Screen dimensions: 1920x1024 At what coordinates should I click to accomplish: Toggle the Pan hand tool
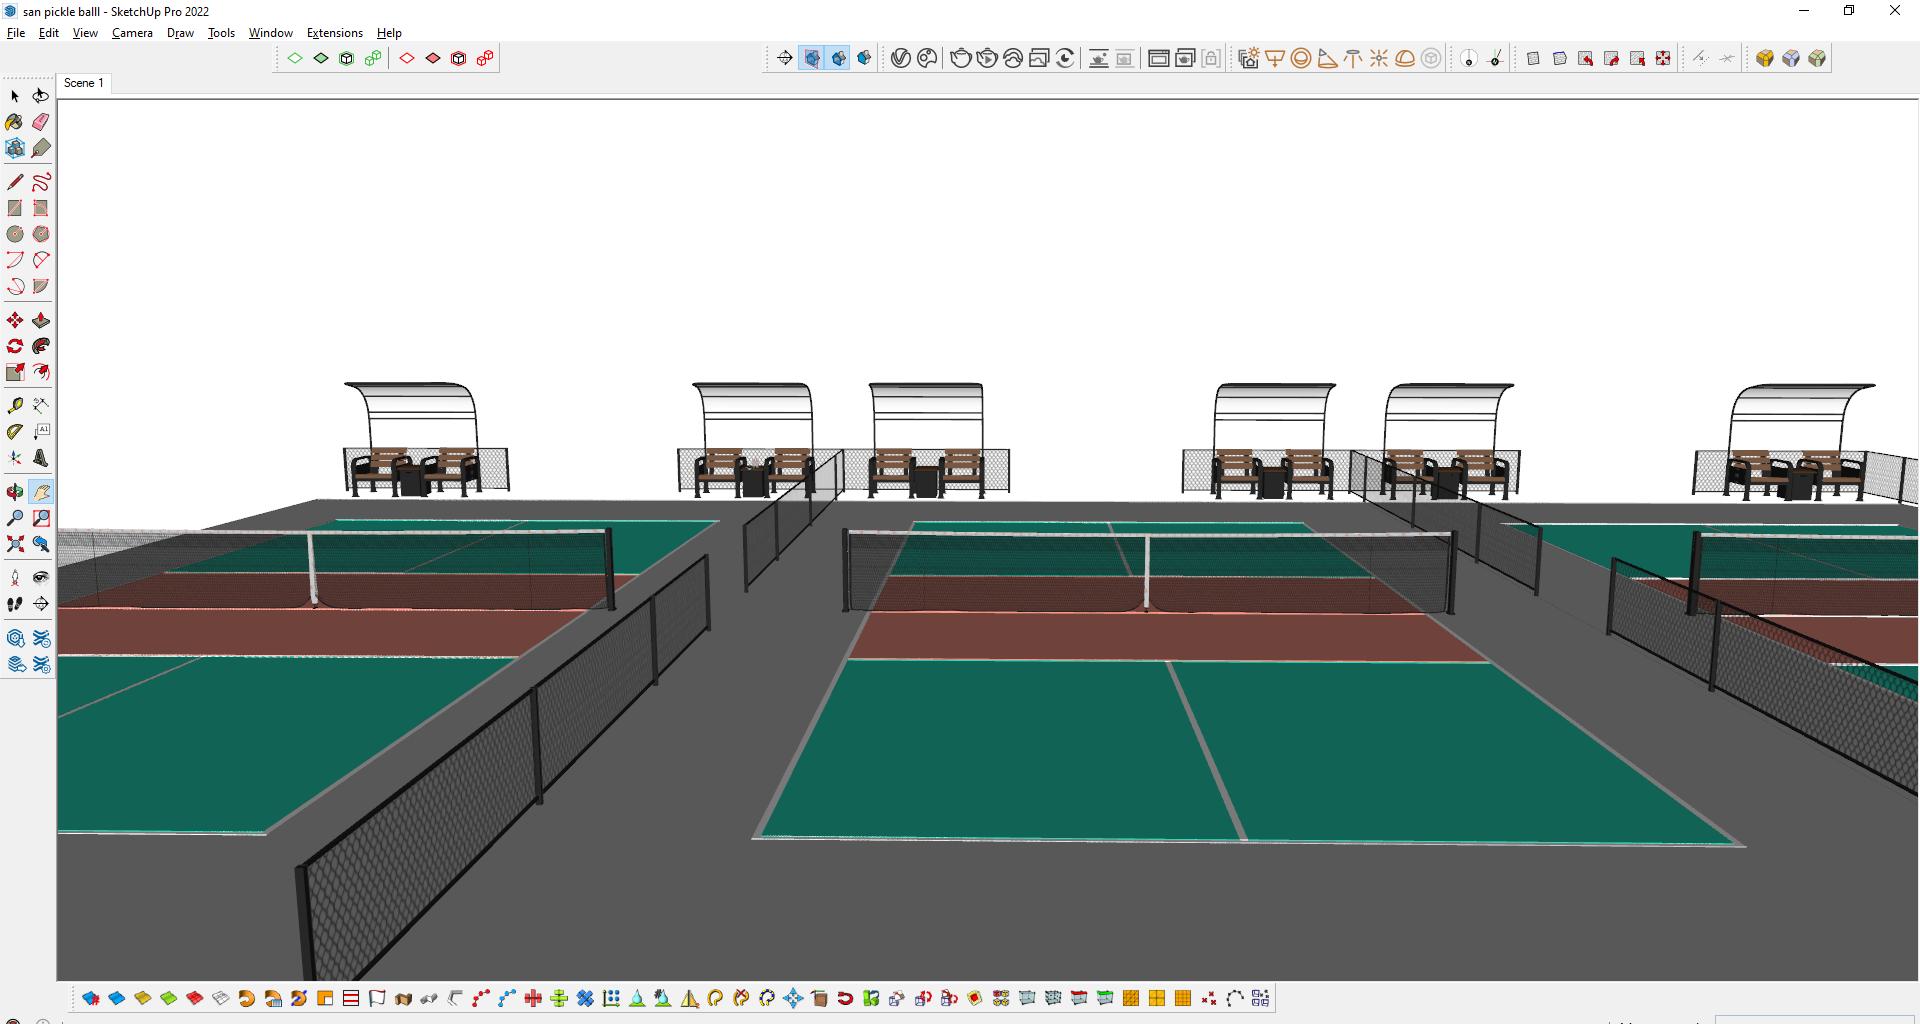tap(41, 492)
